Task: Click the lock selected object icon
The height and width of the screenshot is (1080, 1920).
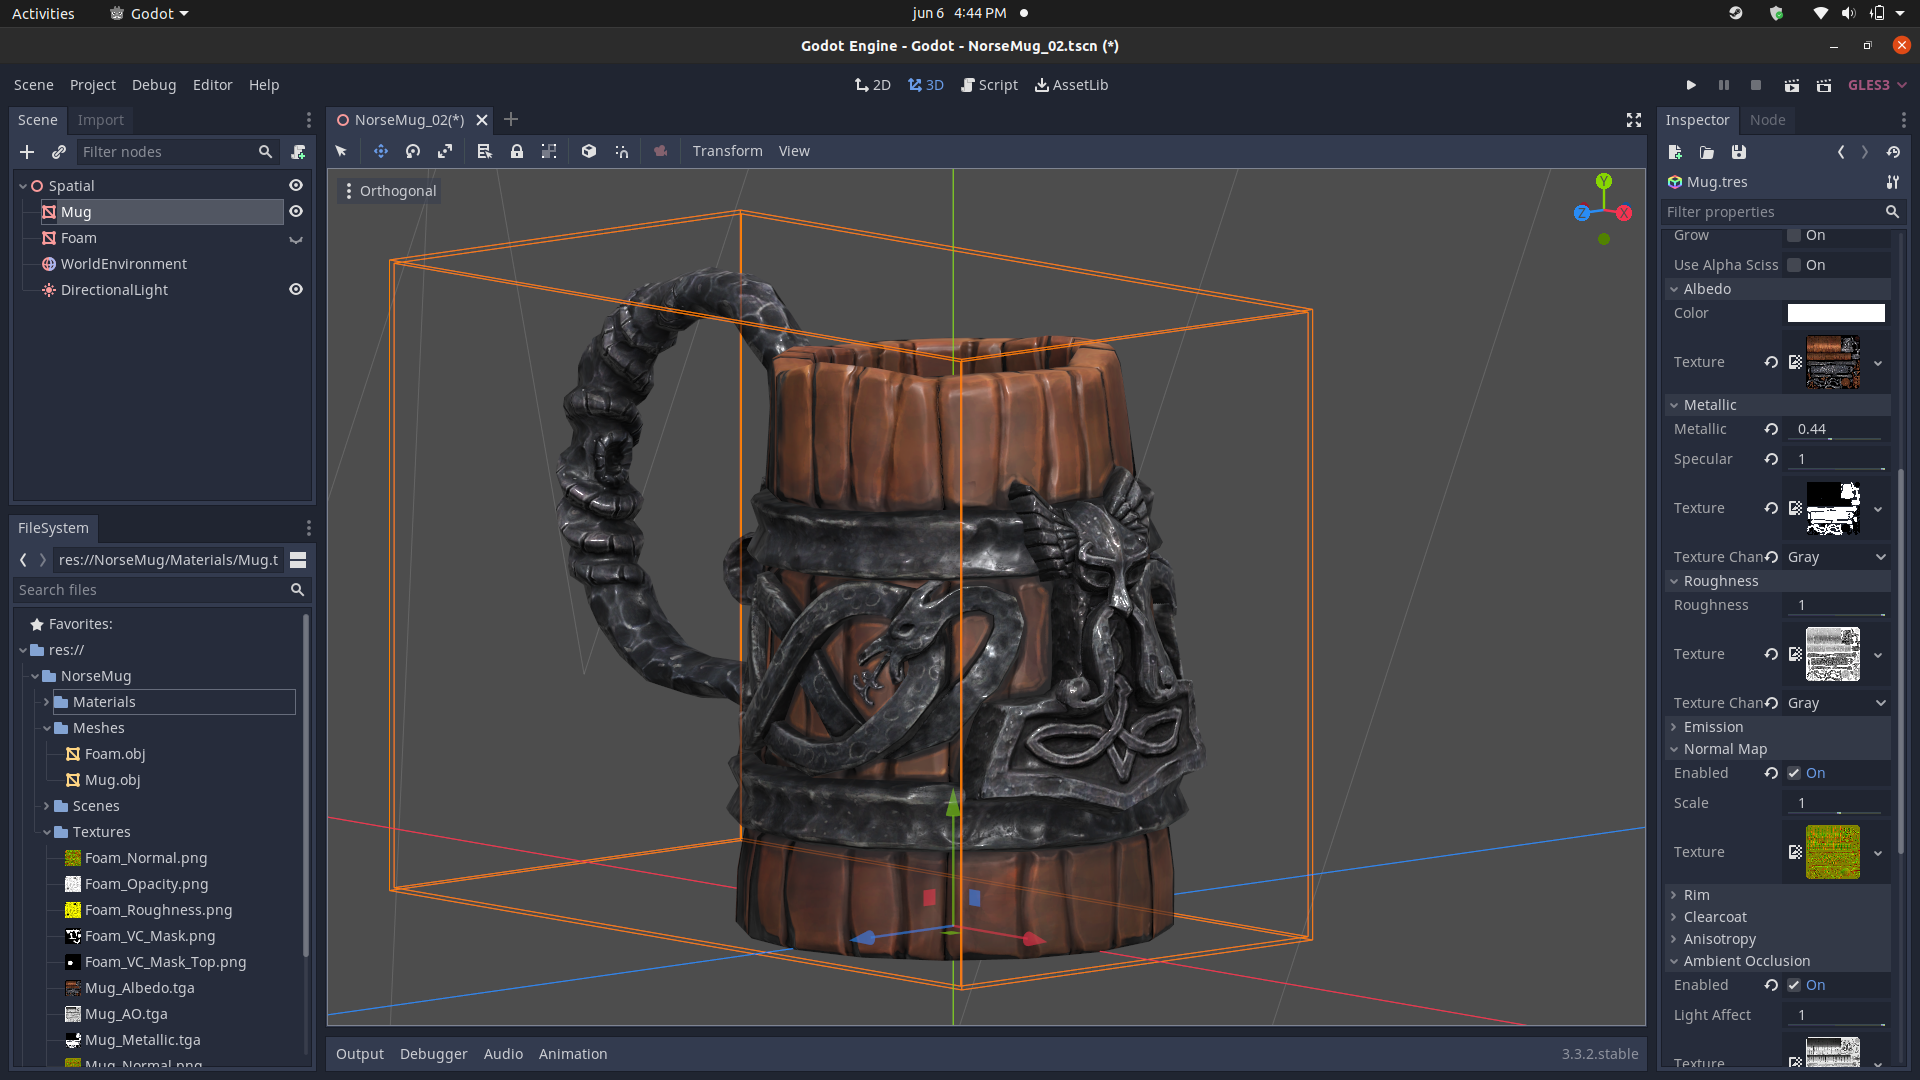Action: (517, 151)
